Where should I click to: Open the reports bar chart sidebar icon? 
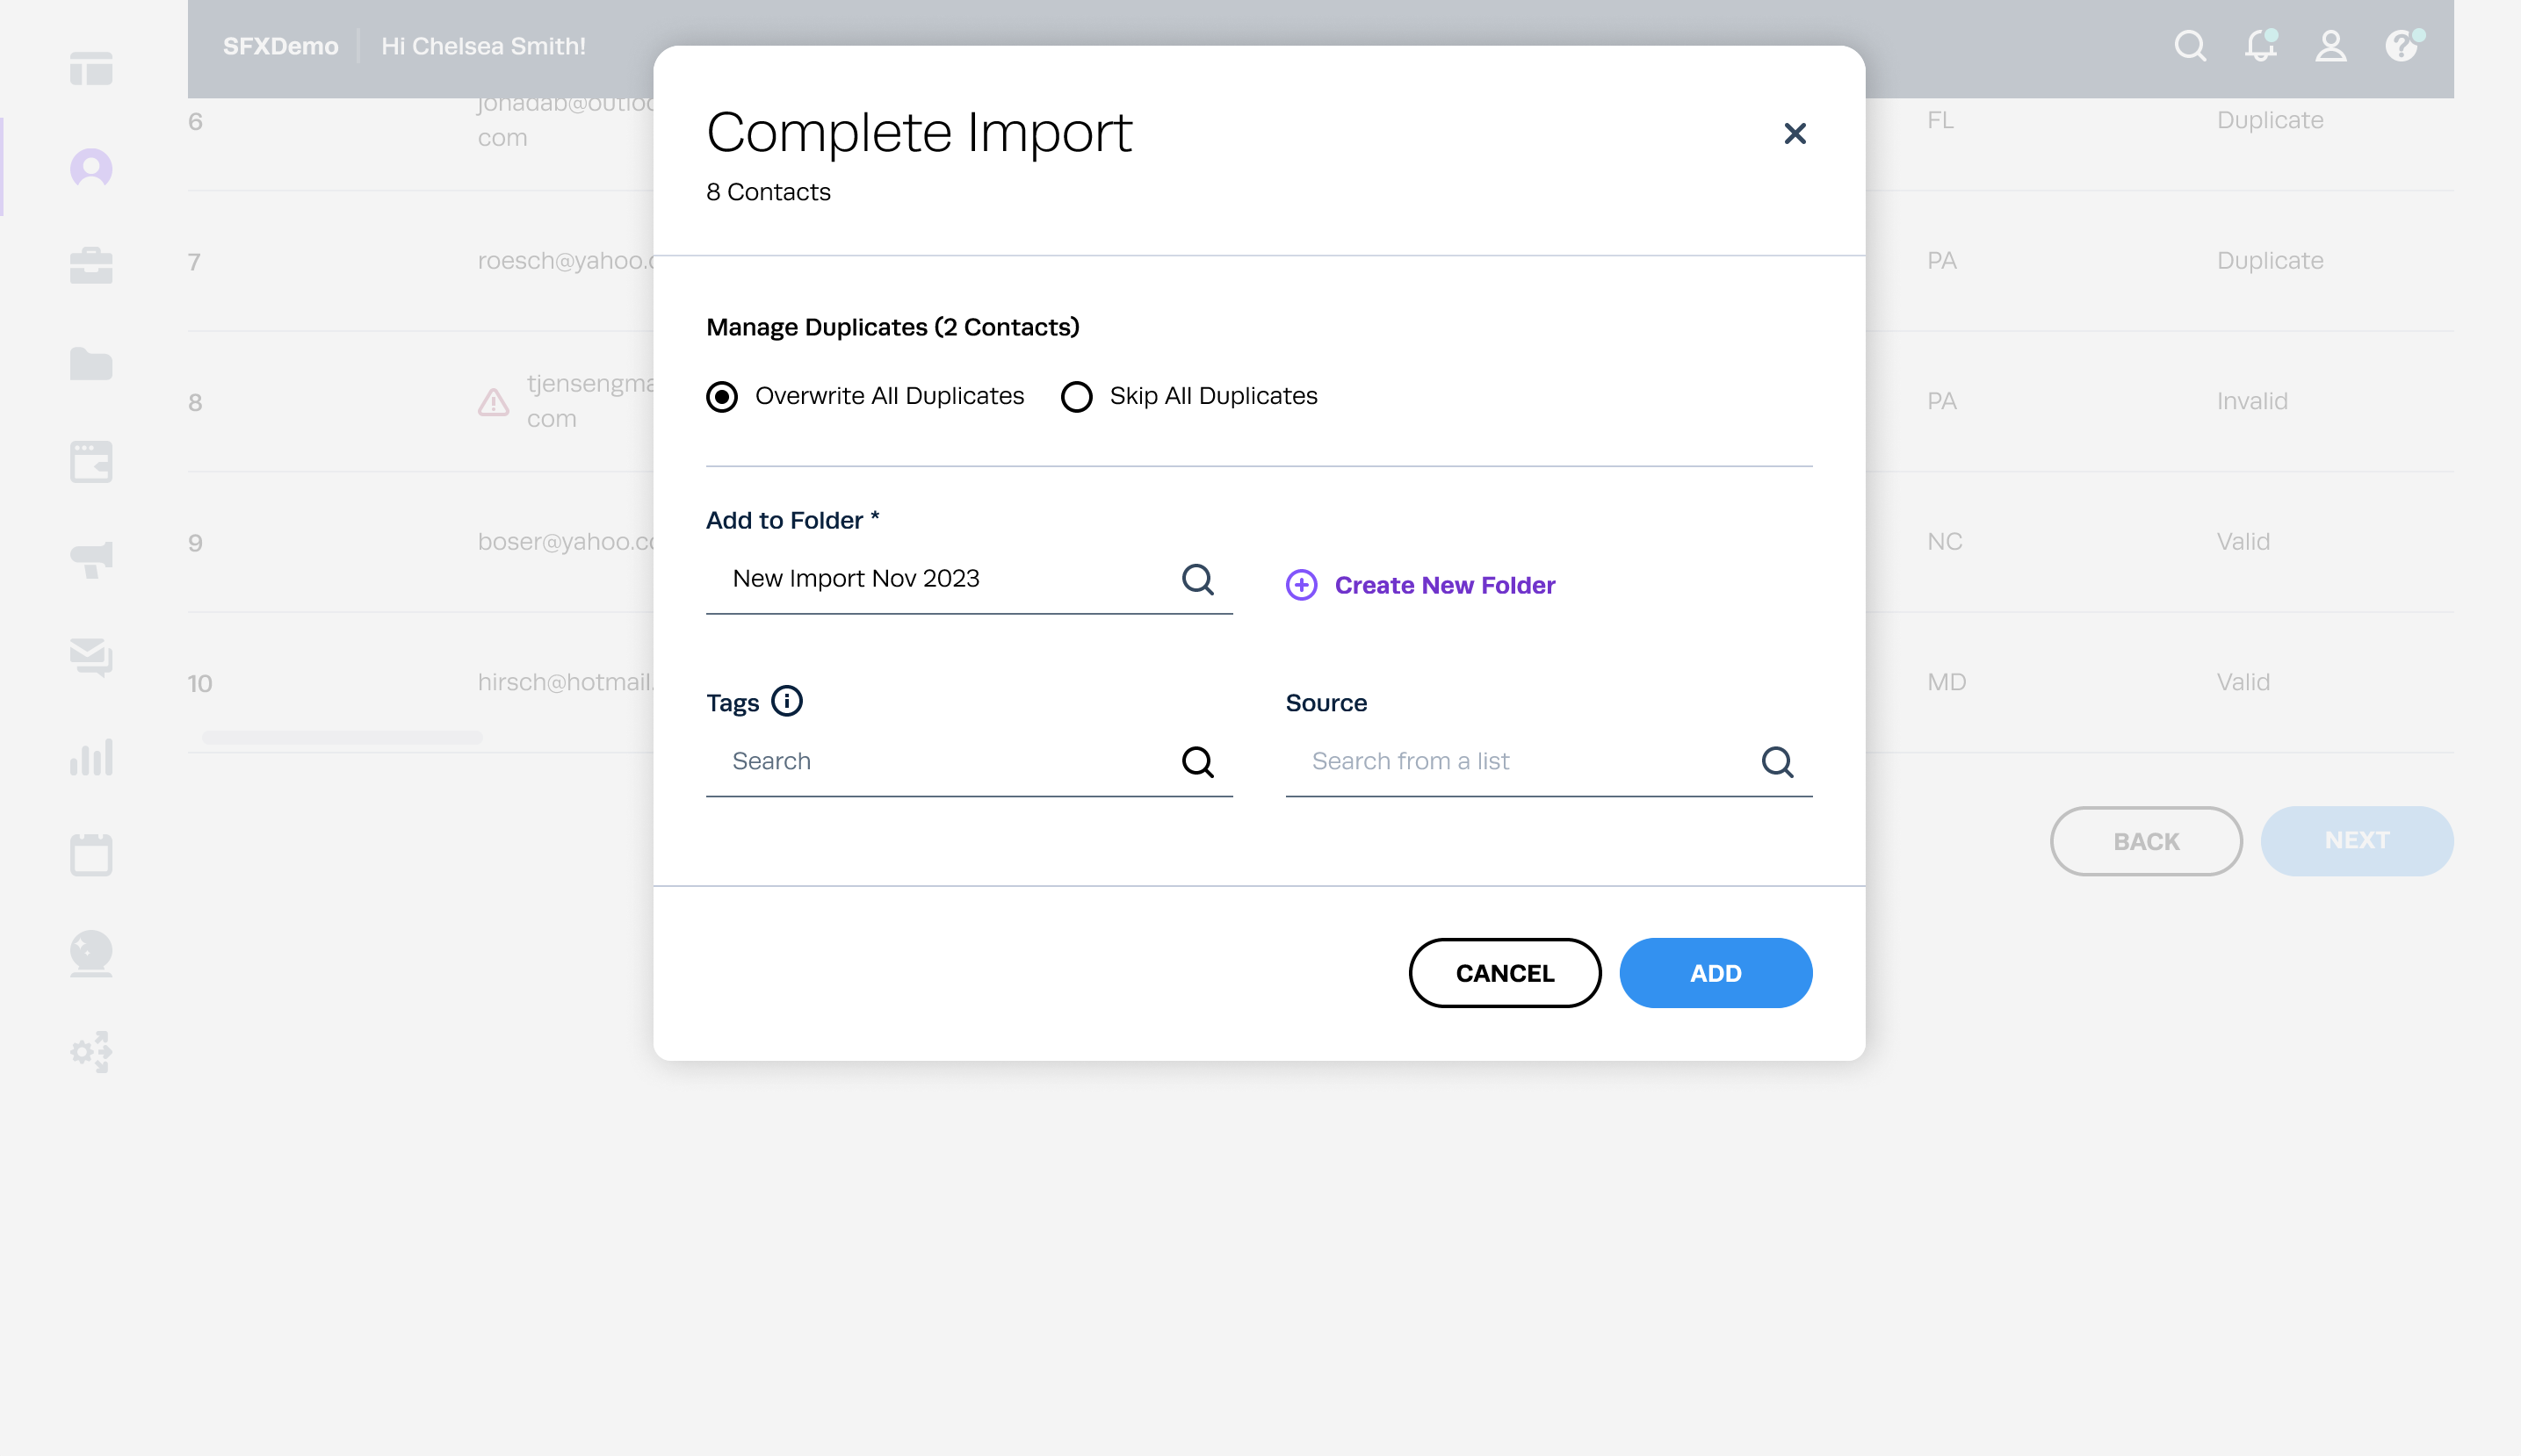click(x=91, y=757)
